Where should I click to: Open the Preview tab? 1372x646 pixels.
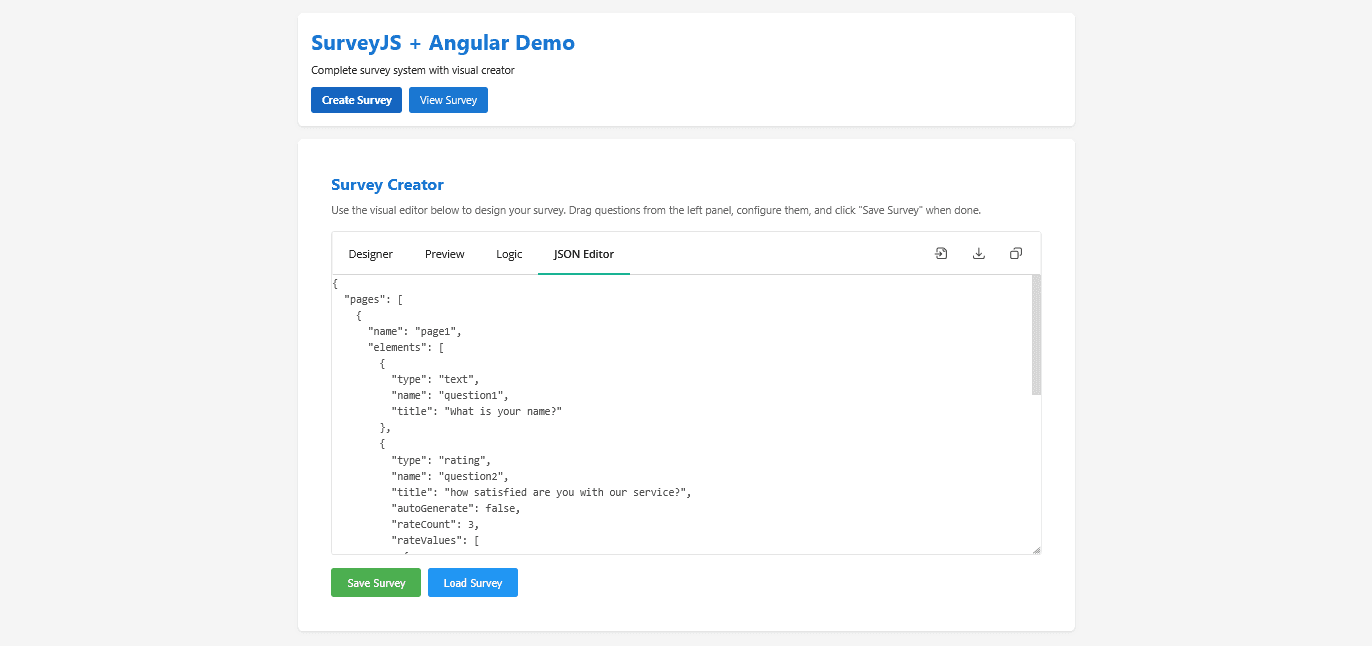pos(444,254)
